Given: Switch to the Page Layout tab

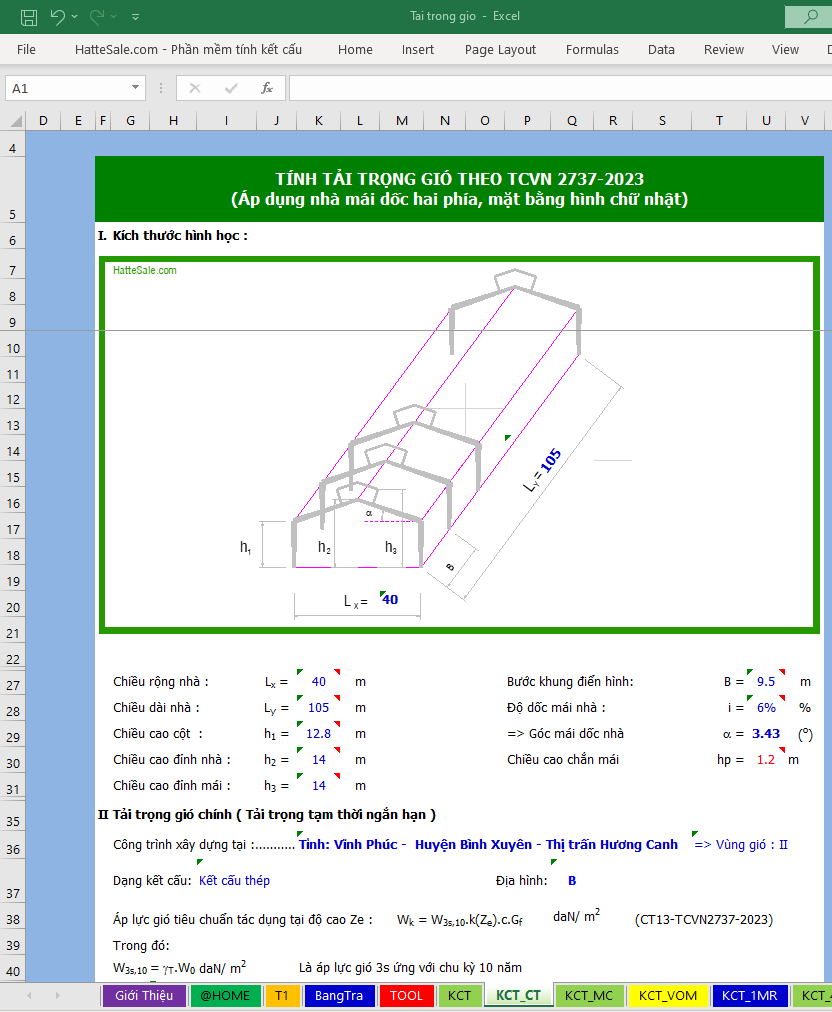Looking at the screenshot, I should (500, 50).
